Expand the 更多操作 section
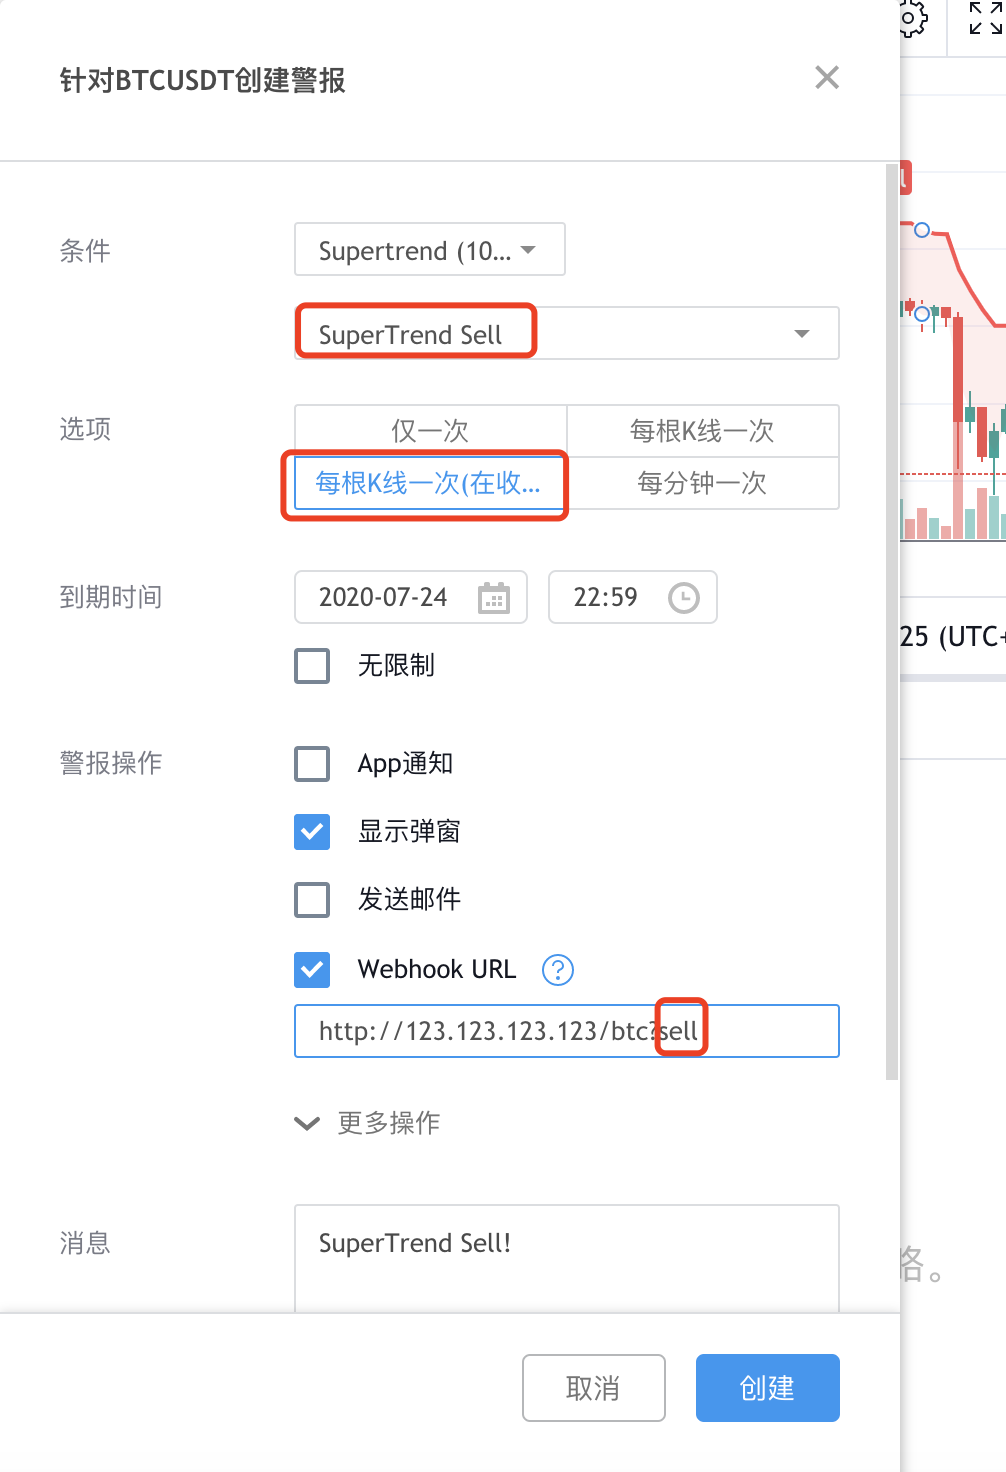Screen dimensions: 1006x1472 click(368, 1123)
